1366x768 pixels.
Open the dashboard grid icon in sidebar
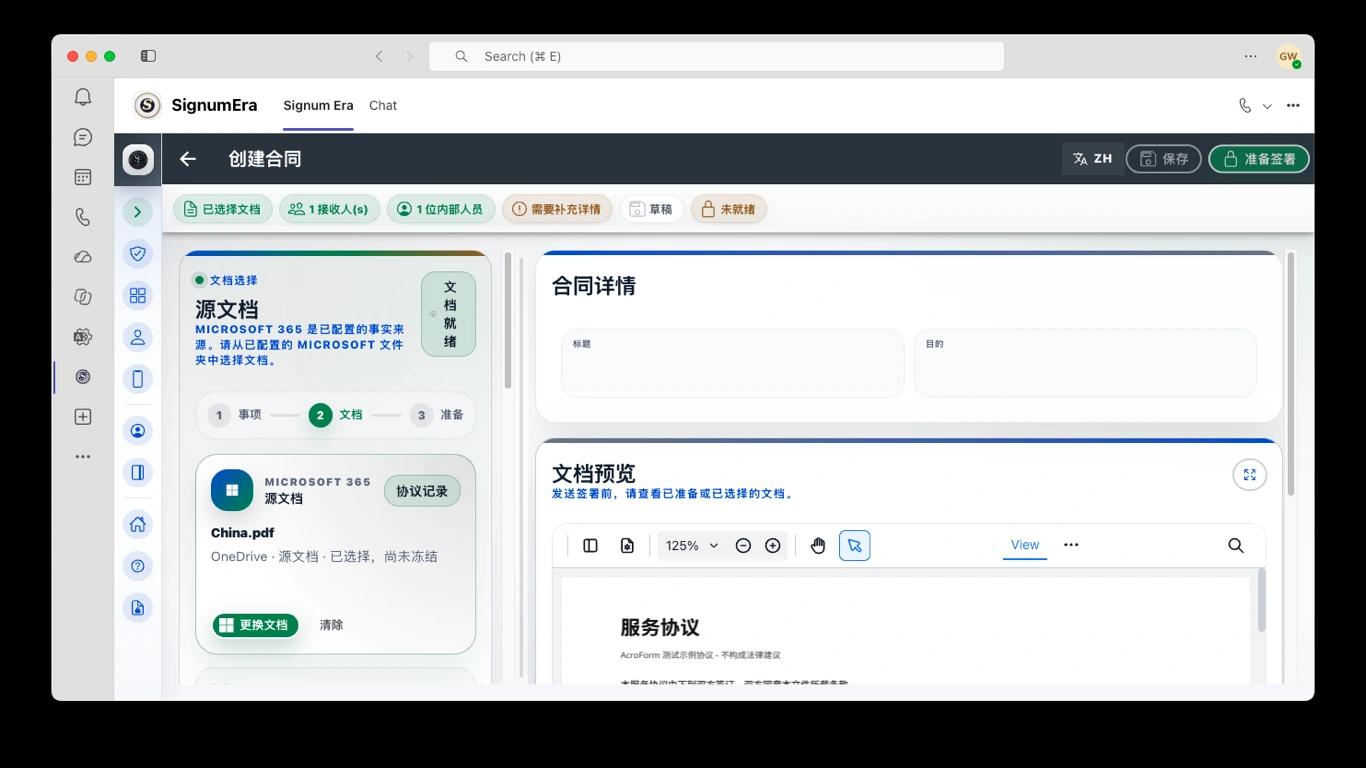tap(138, 295)
